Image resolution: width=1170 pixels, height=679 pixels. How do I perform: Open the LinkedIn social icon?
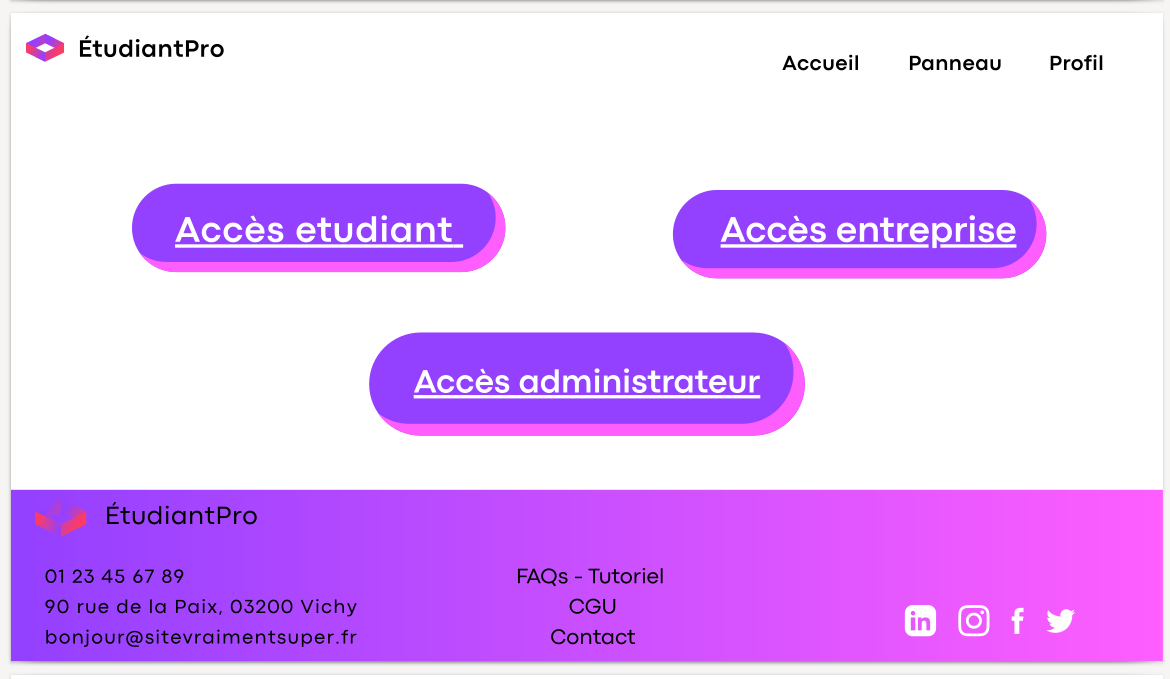920,621
